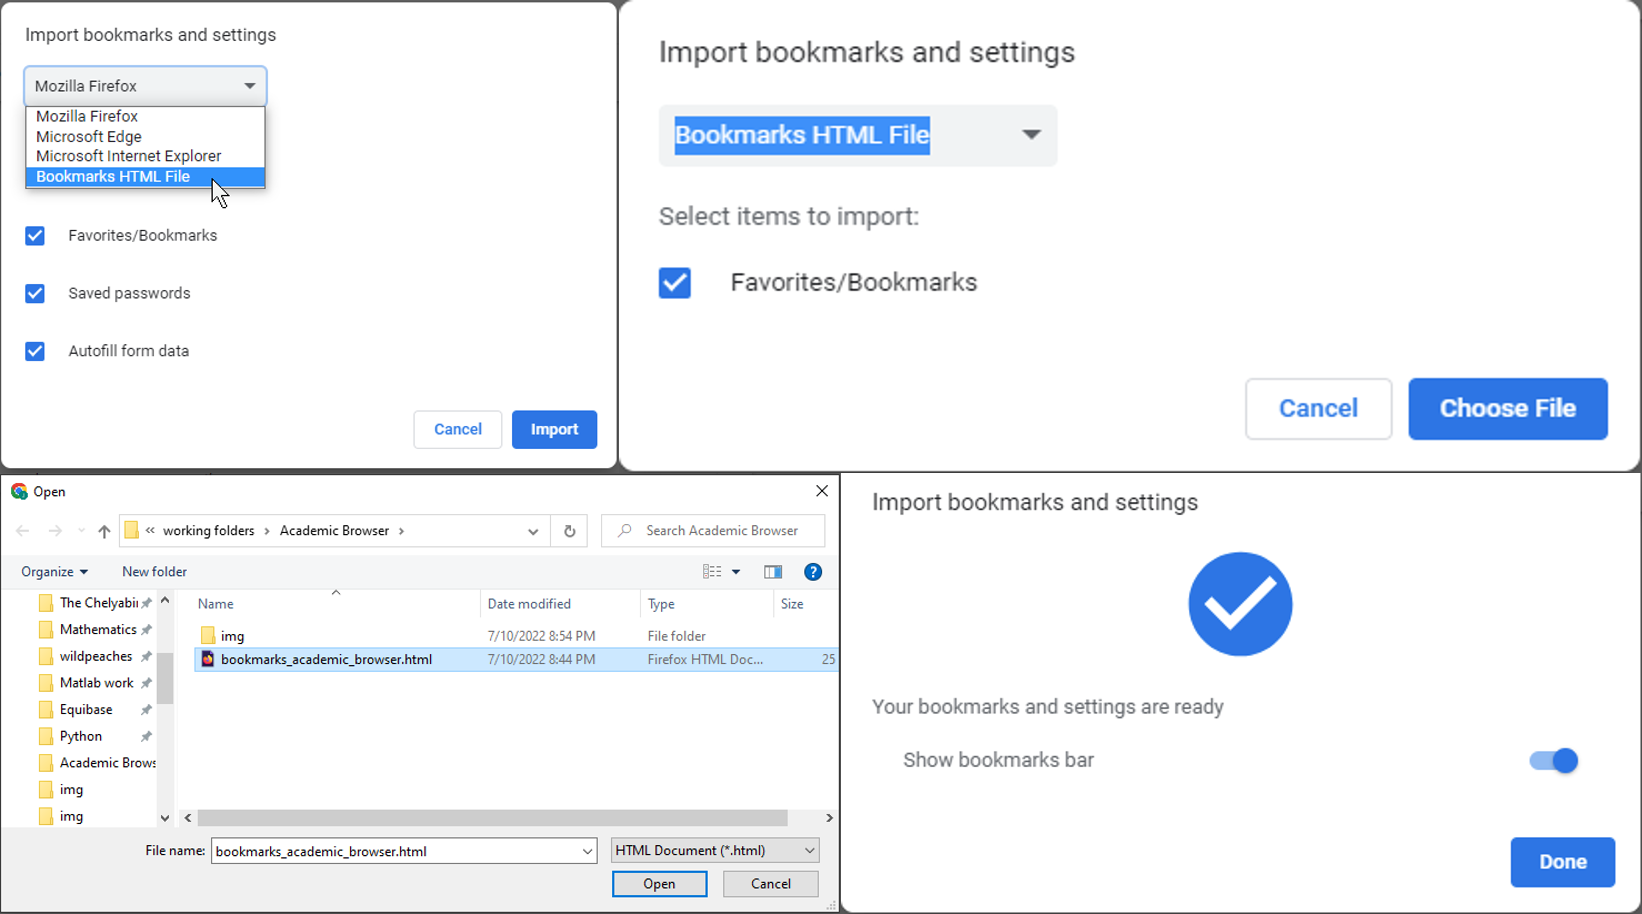The height and width of the screenshot is (914, 1642).
Task: Open the help icon in Open dialog
Action: (x=813, y=572)
